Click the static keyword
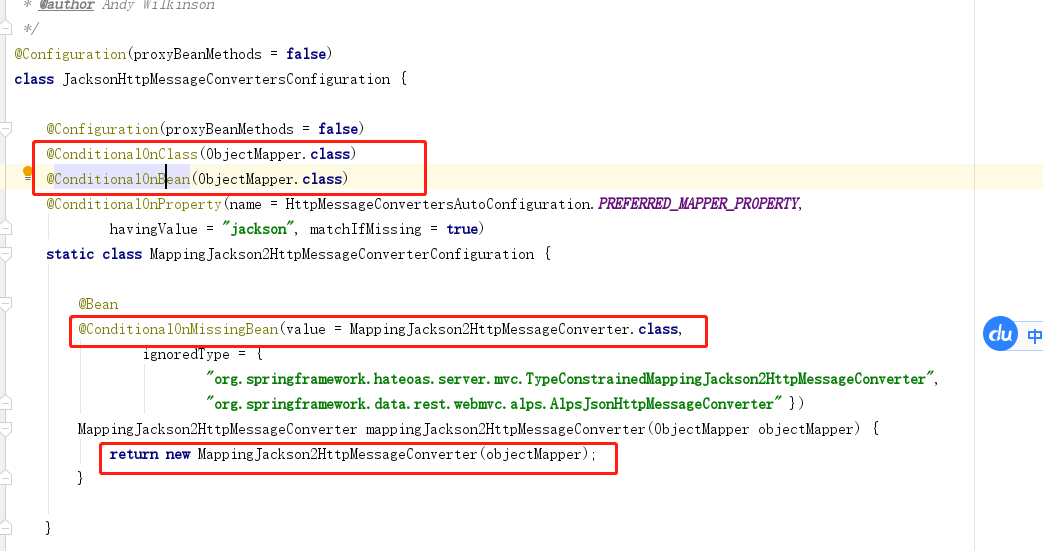Viewport: 1043px width, 551px height. [70, 254]
